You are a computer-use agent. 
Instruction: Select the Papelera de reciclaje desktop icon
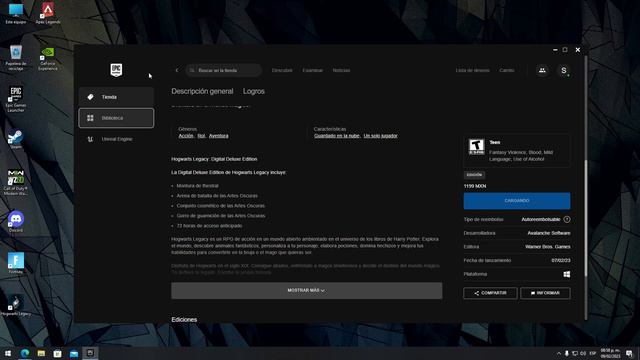pos(16,58)
